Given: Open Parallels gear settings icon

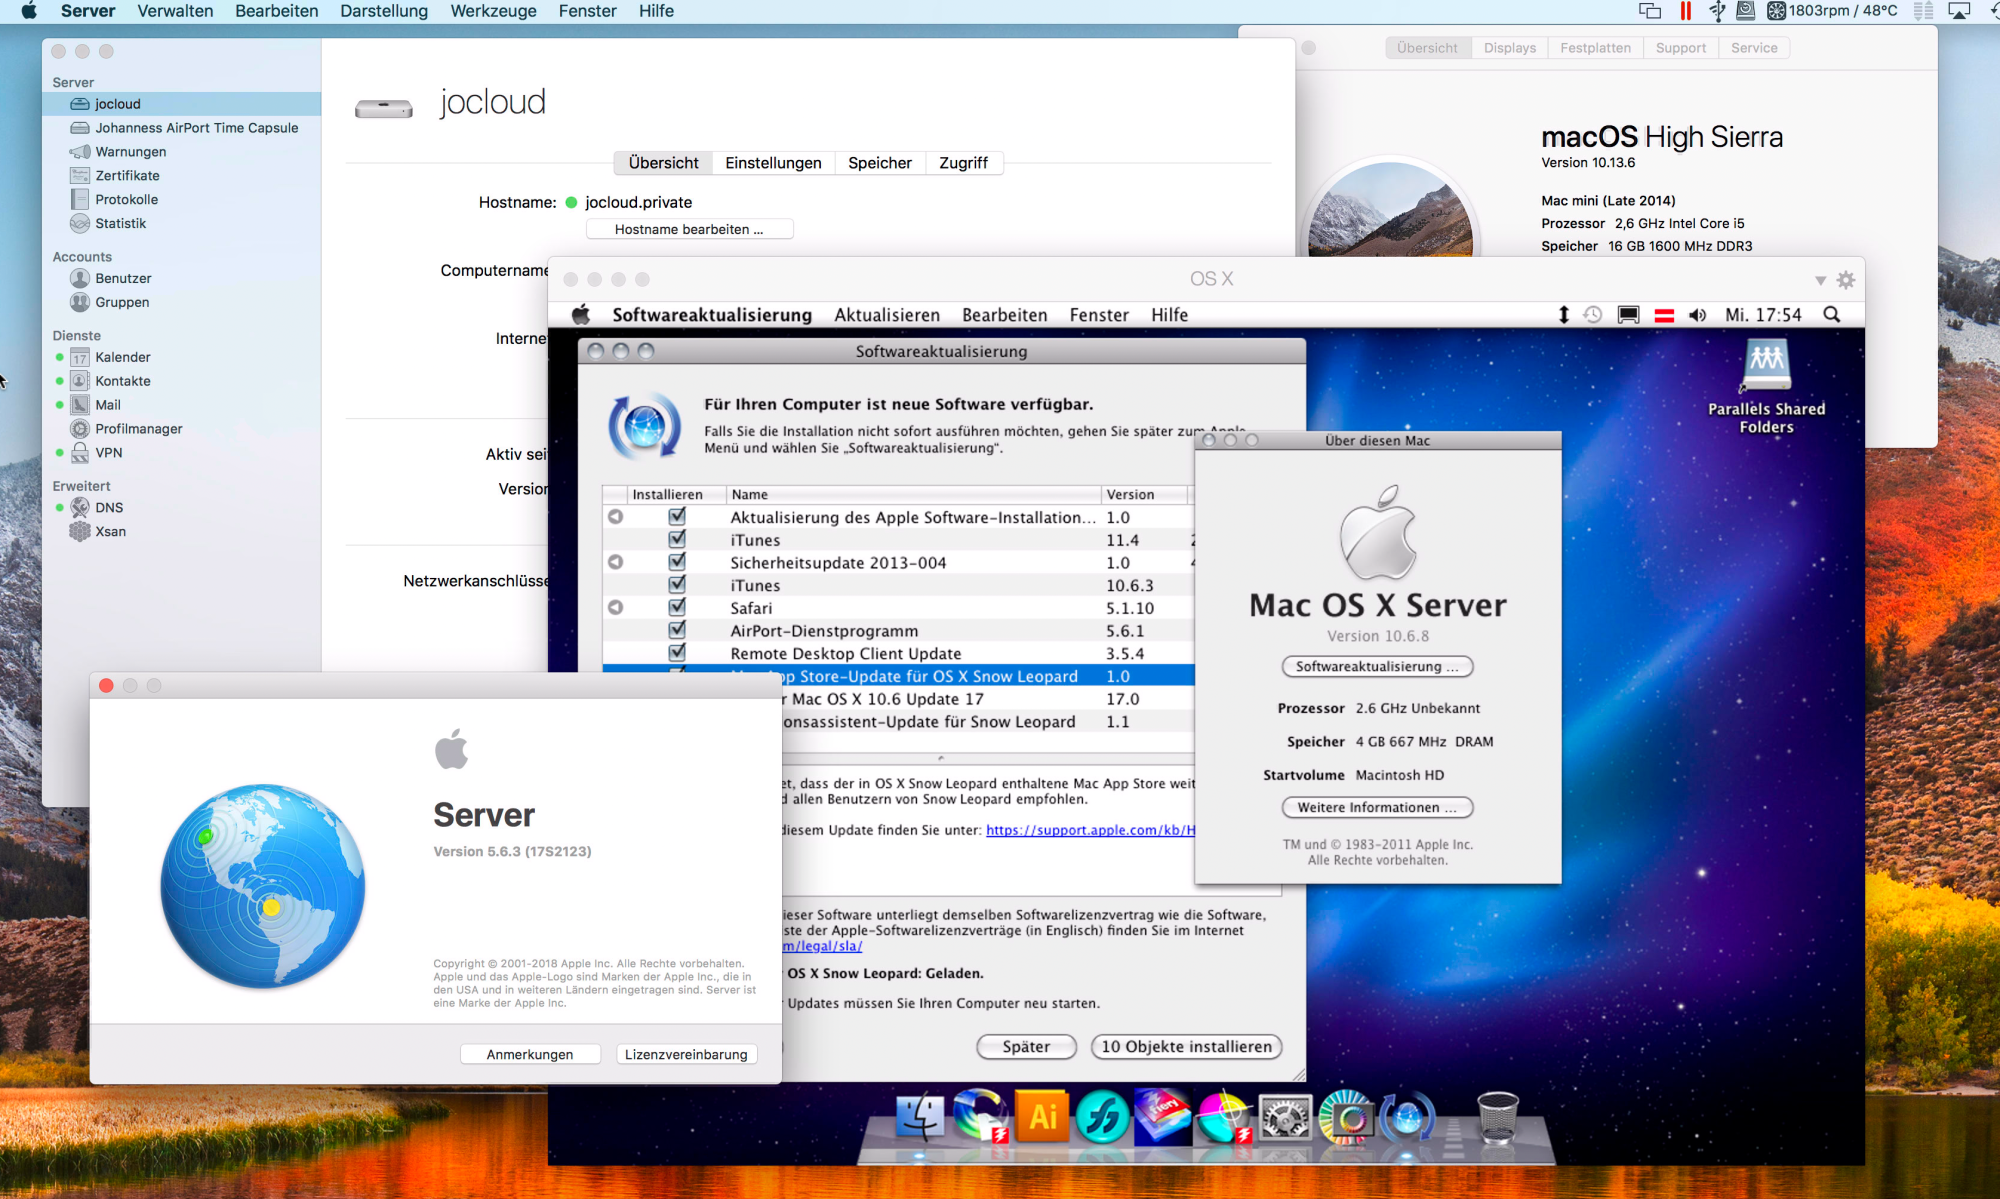Looking at the screenshot, I should 1846,280.
